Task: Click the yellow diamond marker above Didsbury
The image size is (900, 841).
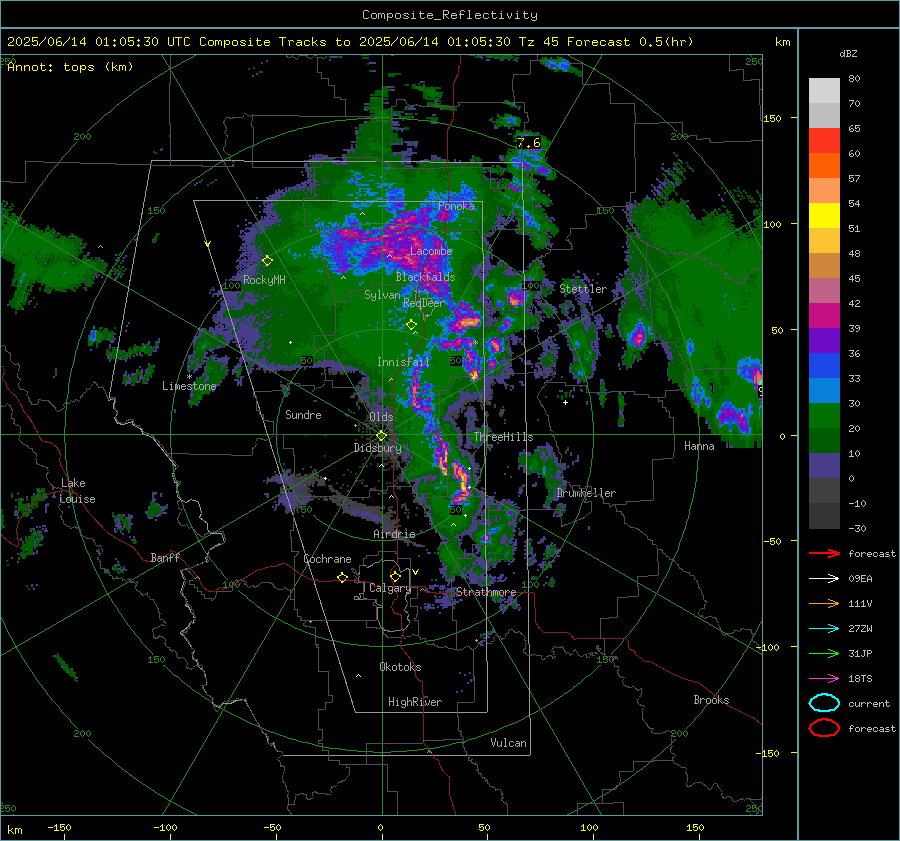Action: (381, 436)
